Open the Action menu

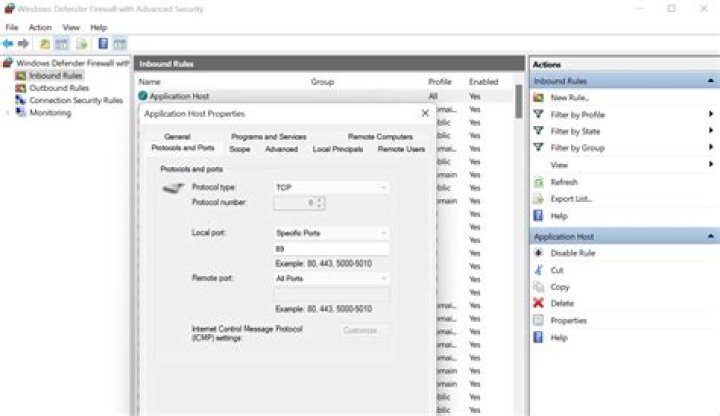(x=40, y=27)
